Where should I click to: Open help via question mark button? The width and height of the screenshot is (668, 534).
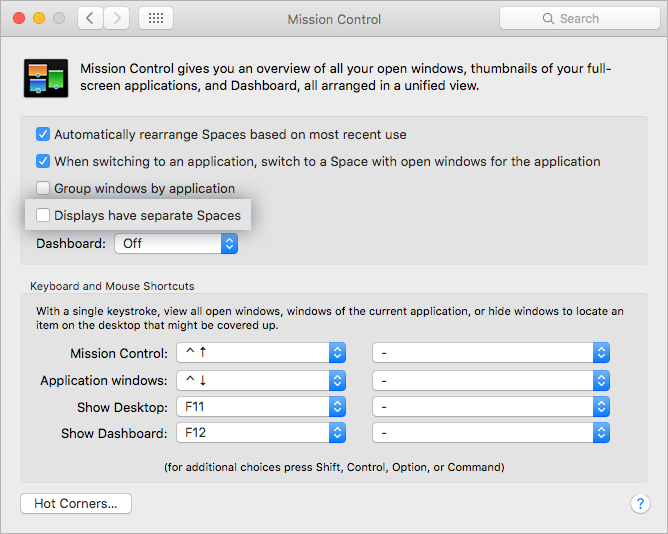[640, 504]
